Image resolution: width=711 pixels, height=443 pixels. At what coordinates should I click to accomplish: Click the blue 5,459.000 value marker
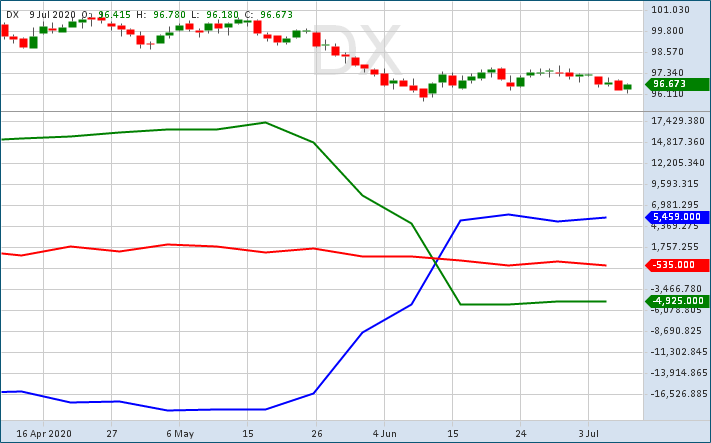677,217
